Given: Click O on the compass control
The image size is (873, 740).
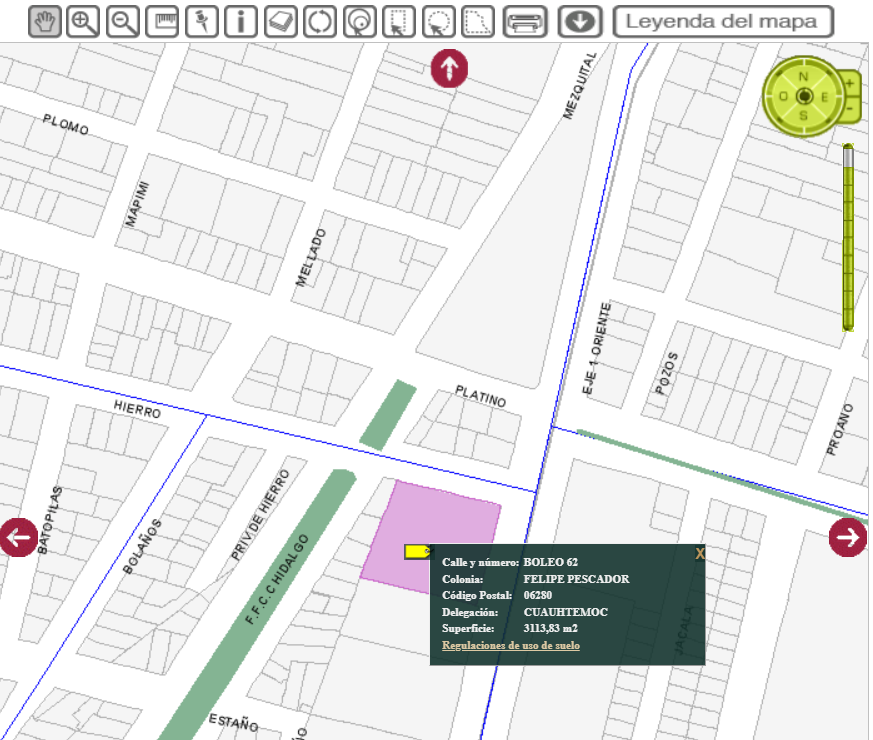Looking at the screenshot, I should (x=783, y=97).
